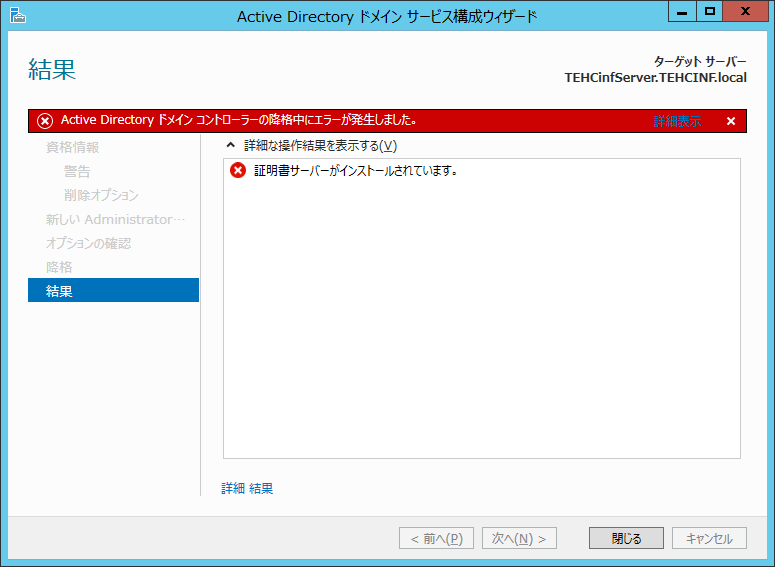Collapse the 詳細な操作結果を表示する section
Image resolution: width=775 pixels, height=567 pixels.
[230, 145]
